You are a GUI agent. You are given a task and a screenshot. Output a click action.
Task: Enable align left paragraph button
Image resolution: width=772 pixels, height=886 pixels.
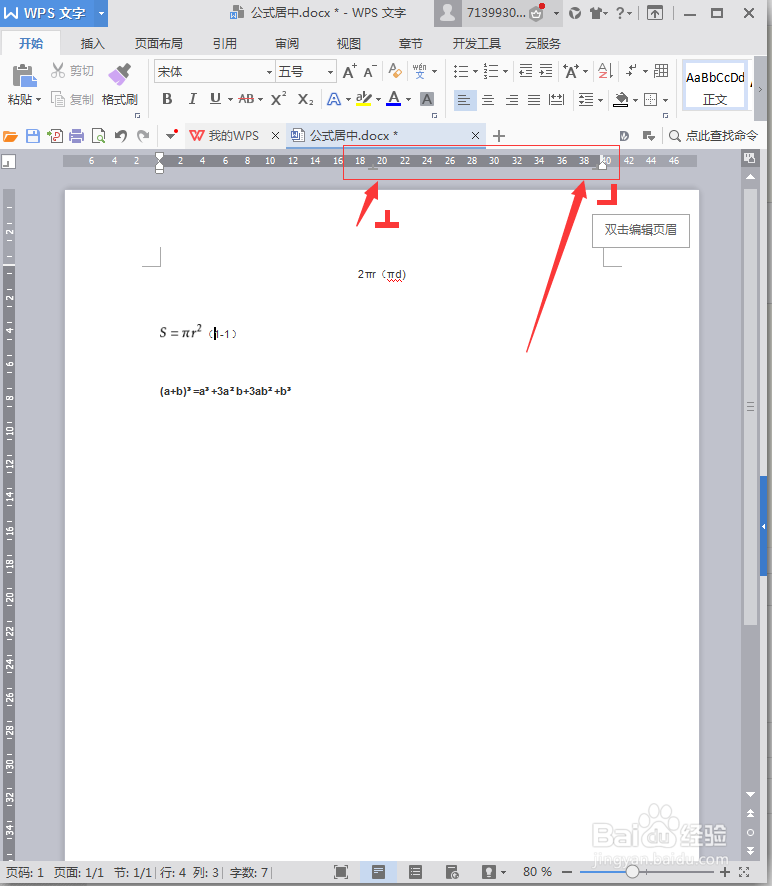tap(465, 100)
